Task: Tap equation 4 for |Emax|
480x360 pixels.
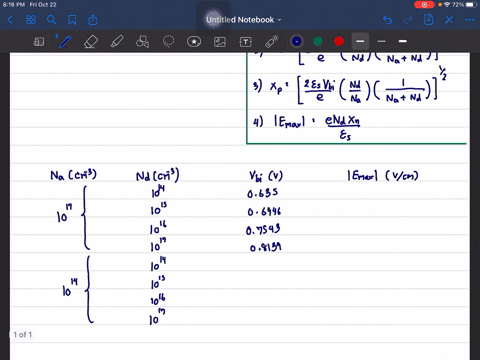Action: point(307,127)
